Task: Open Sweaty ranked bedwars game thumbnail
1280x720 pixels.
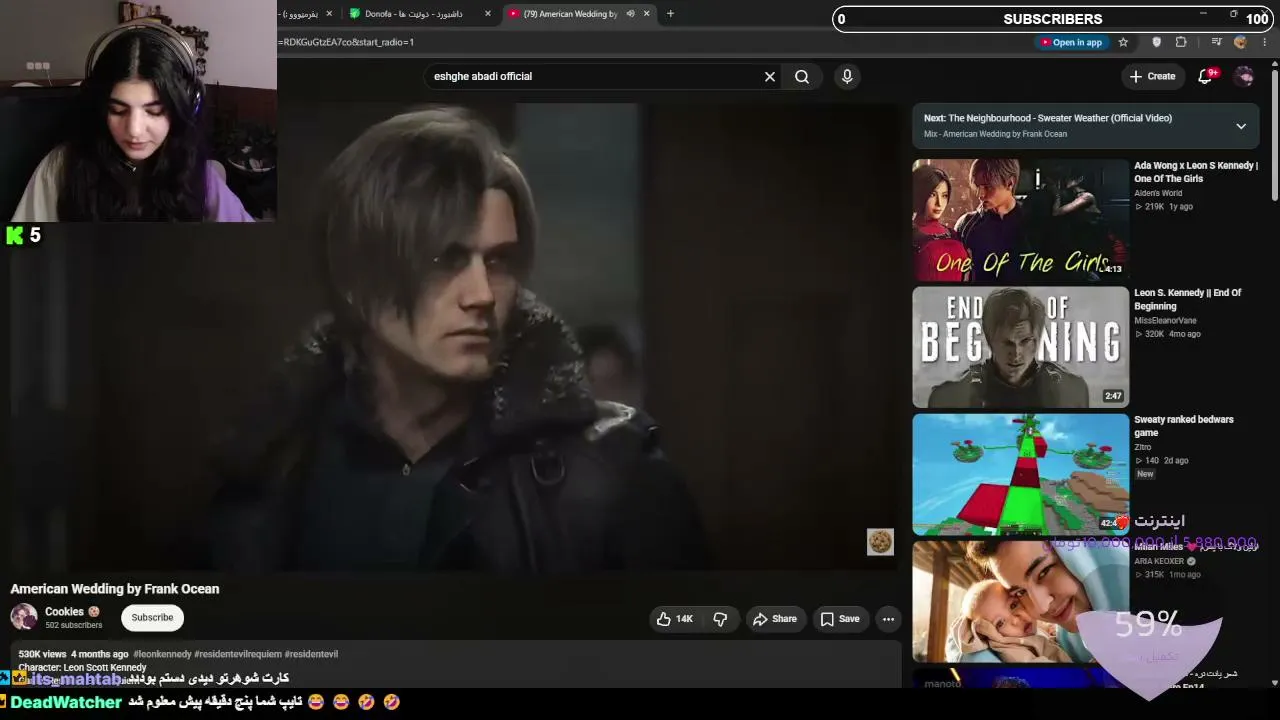Action: pos(1020,474)
